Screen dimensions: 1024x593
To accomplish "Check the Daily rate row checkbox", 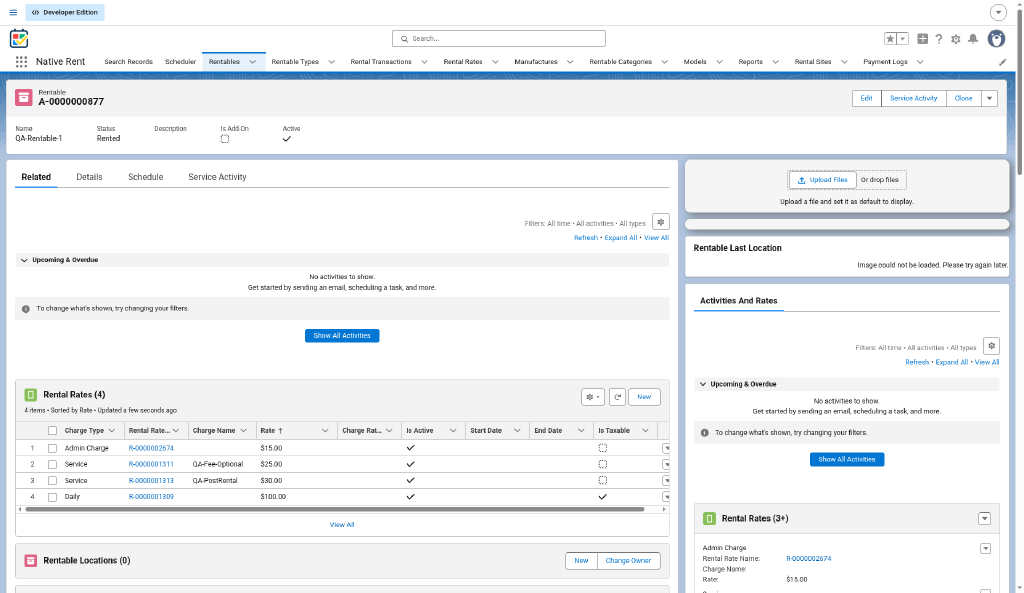I will [52, 497].
